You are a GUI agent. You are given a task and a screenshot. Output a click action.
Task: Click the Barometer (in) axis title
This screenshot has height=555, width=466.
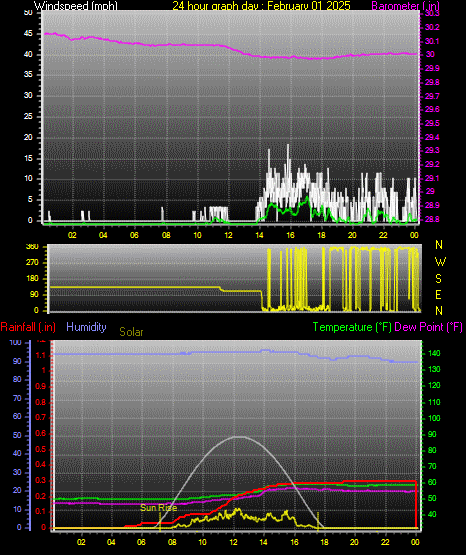point(405,5)
